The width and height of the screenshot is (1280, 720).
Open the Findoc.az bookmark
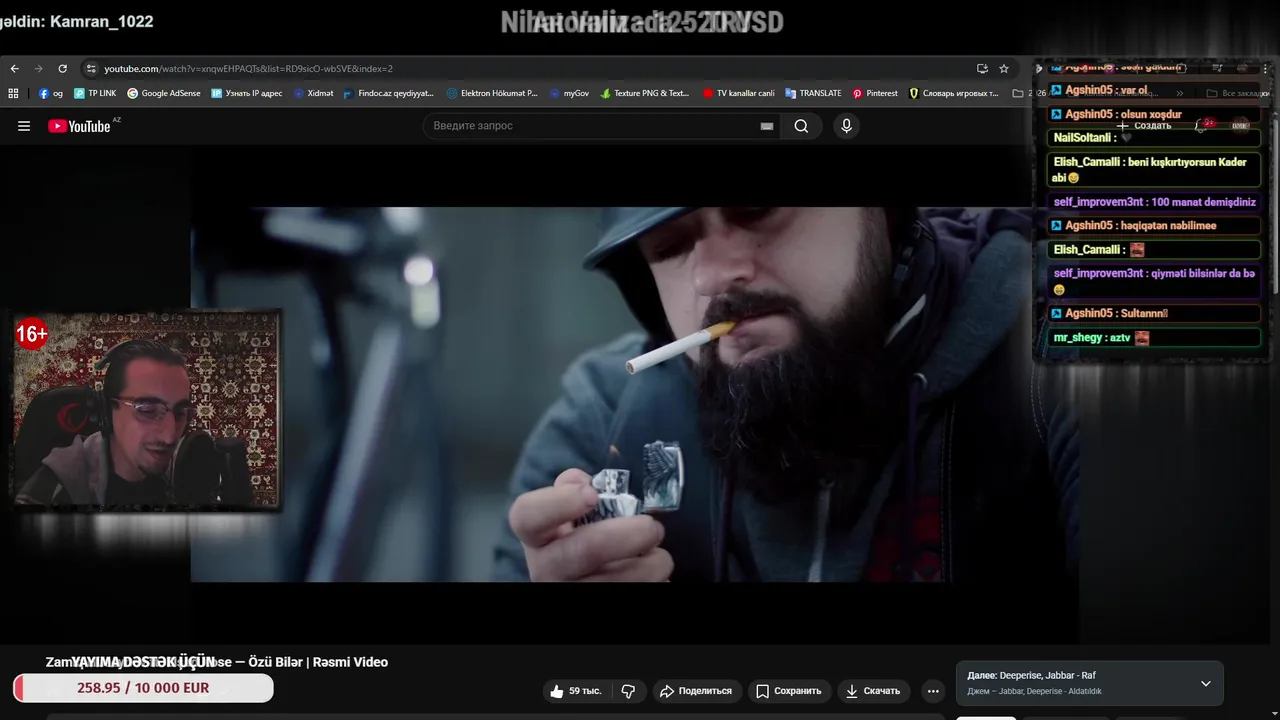[x=388, y=93]
